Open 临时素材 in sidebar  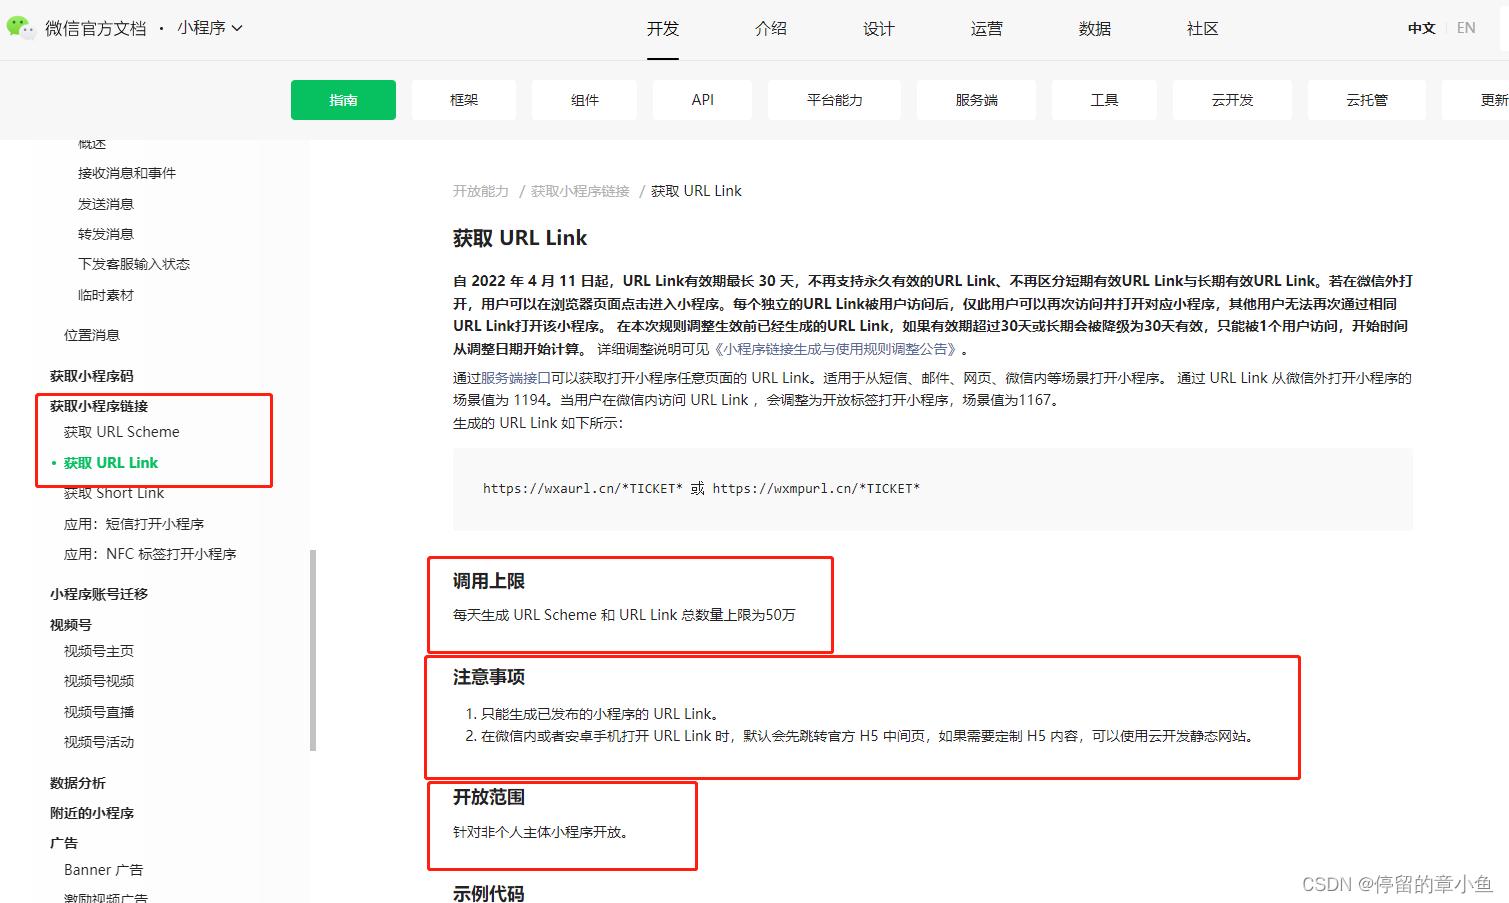(106, 295)
